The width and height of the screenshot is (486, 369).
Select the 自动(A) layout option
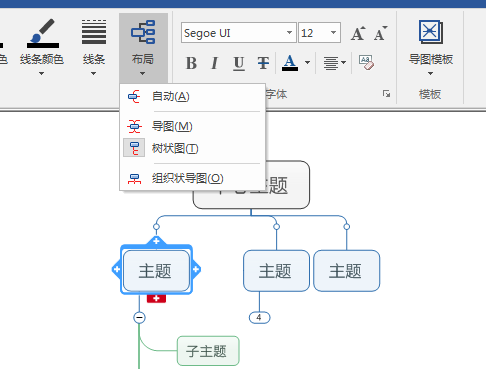193,97
